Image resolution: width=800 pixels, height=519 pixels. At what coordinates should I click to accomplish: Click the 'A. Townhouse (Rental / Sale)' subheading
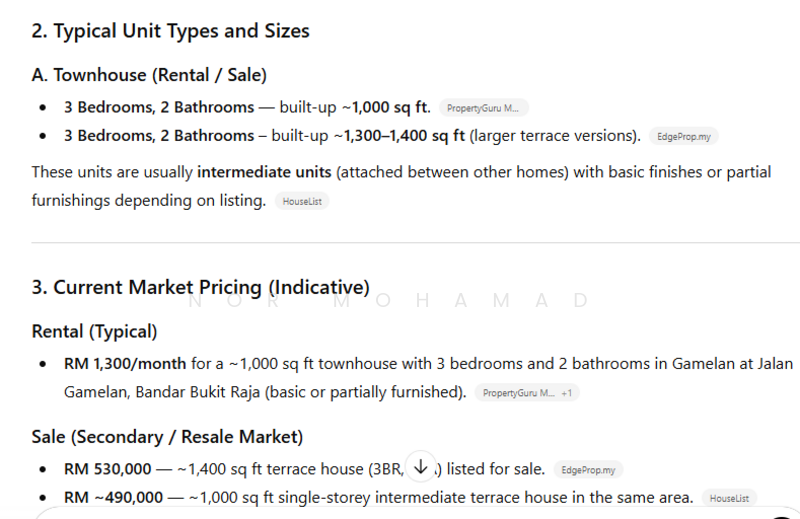click(x=149, y=75)
